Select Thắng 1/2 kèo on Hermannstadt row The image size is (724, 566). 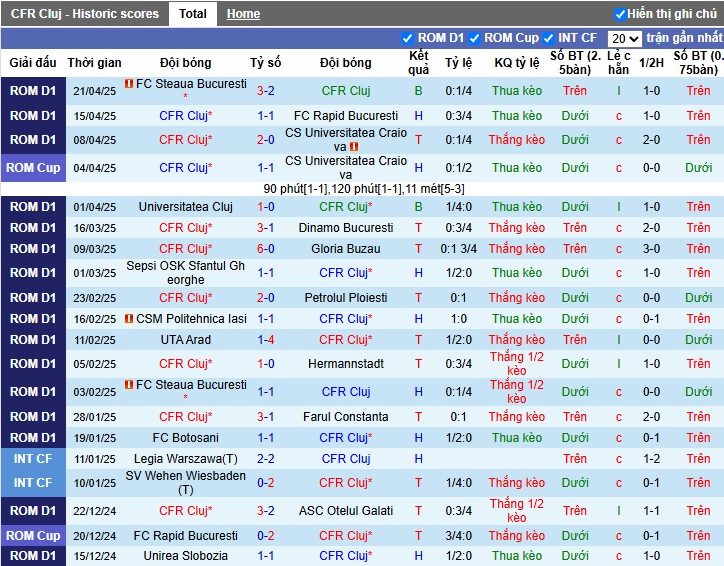pos(517,364)
